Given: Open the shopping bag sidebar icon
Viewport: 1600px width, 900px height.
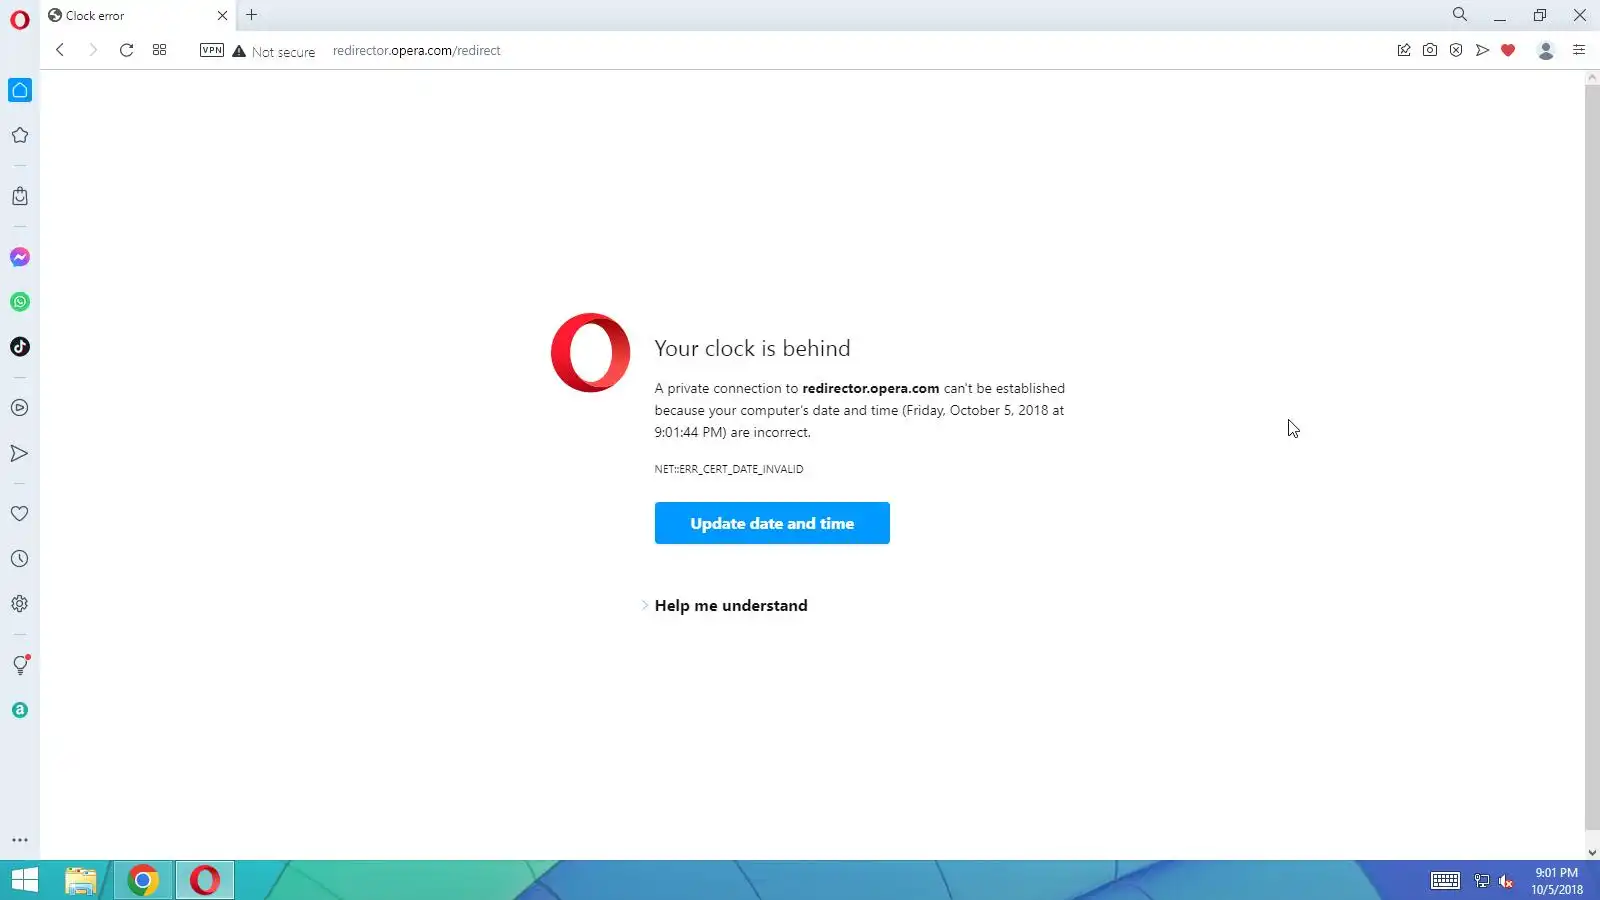Looking at the screenshot, I should click(x=20, y=196).
